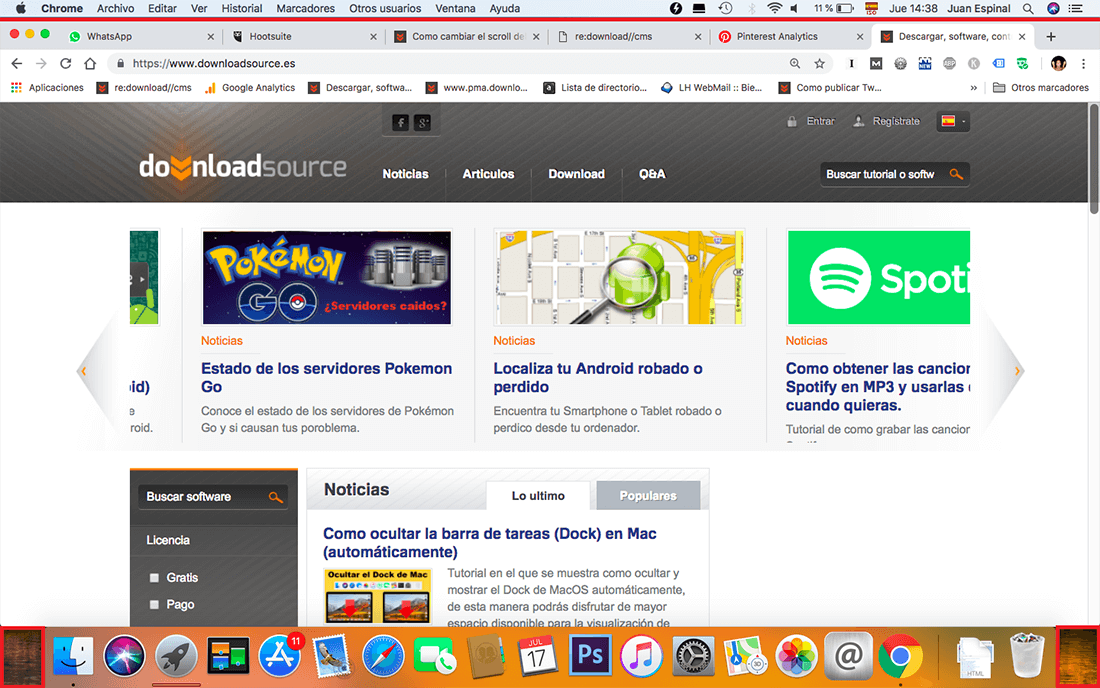Switch to the Pinterest Analytics tab
Viewport: 1100px width, 688px height.
789,36
